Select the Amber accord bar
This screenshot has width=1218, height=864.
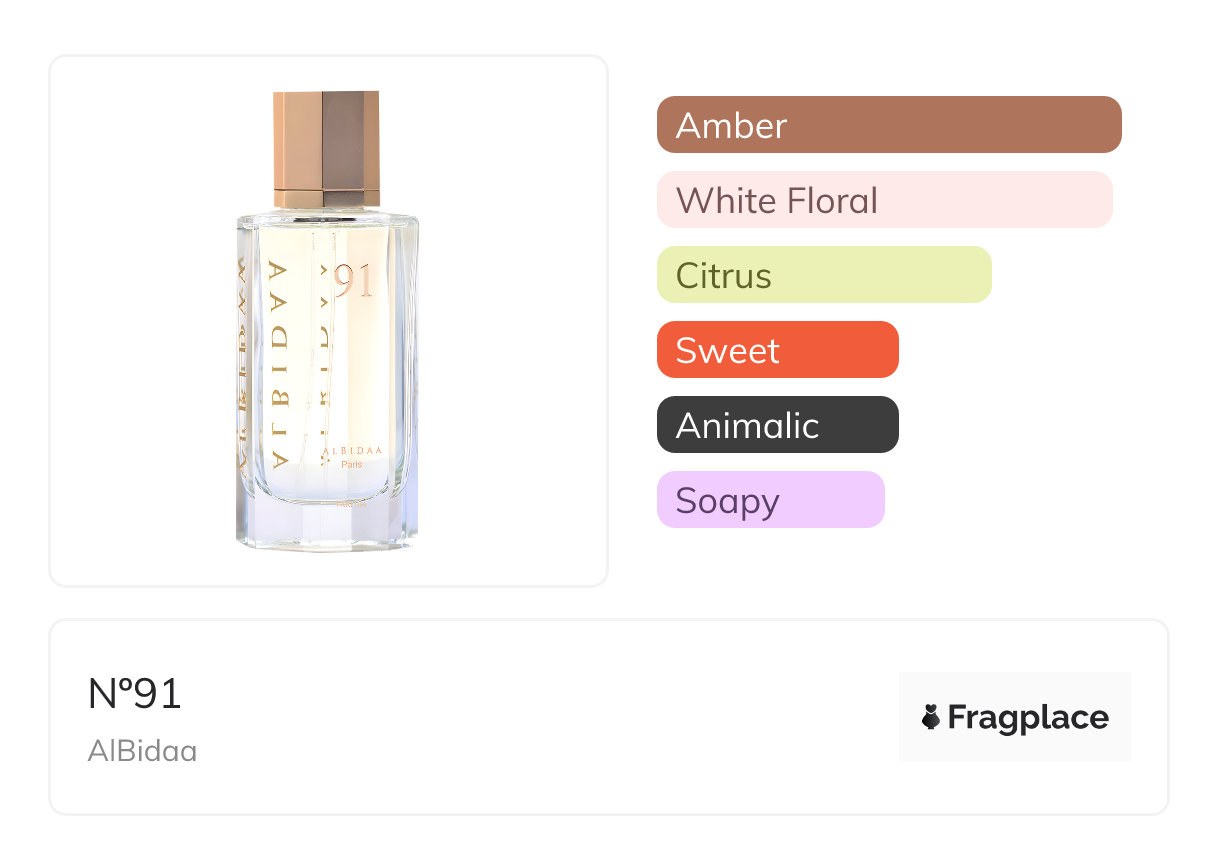point(888,125)
